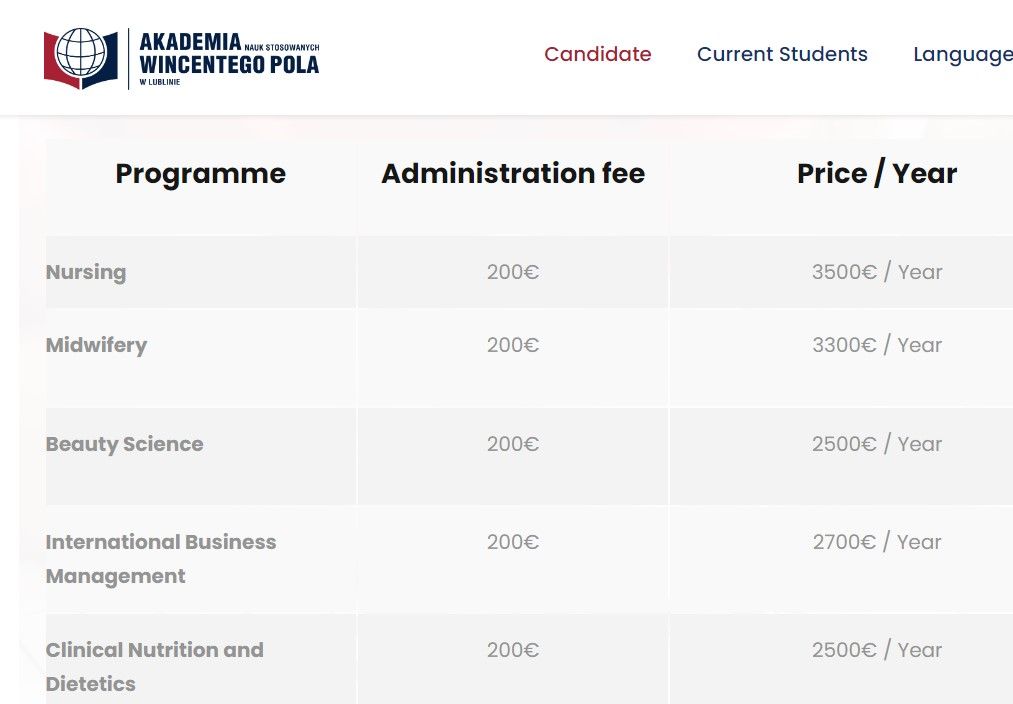1013x704 pixels.
Task: Click Beauty Science 200€ administration fee
Action: click(512, 444)
